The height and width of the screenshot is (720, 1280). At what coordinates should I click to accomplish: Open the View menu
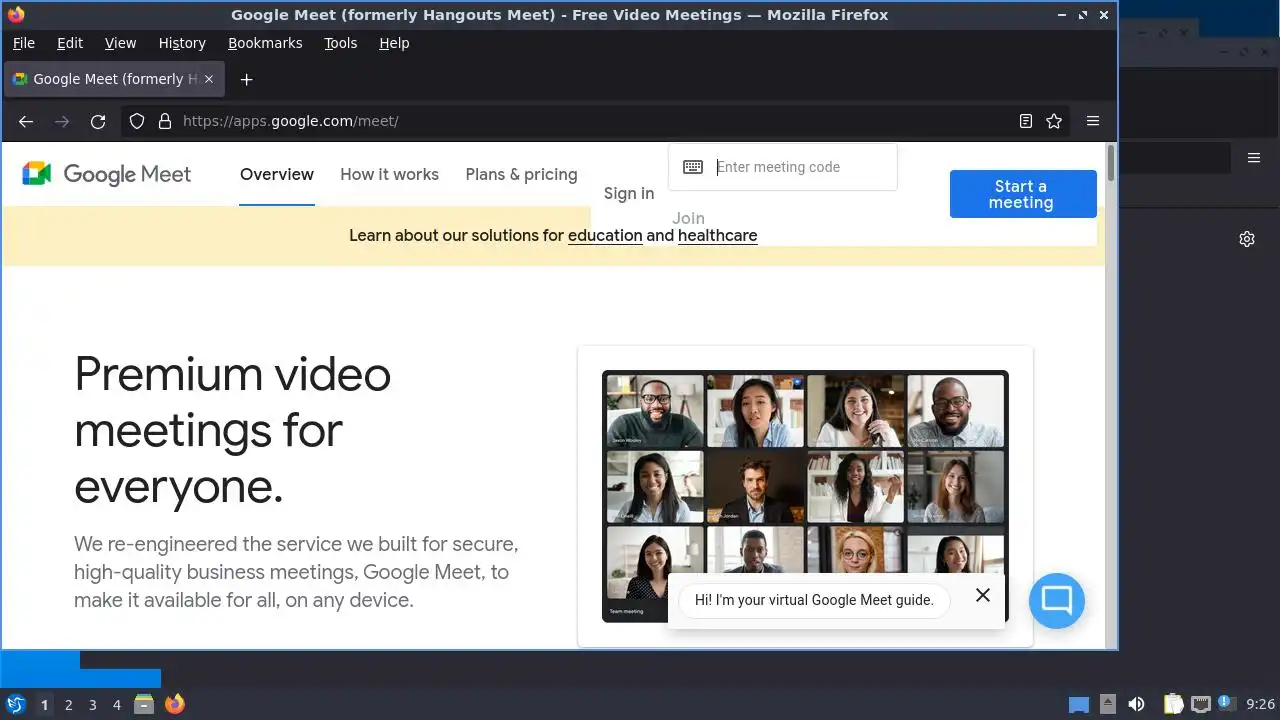coord(120,43)
